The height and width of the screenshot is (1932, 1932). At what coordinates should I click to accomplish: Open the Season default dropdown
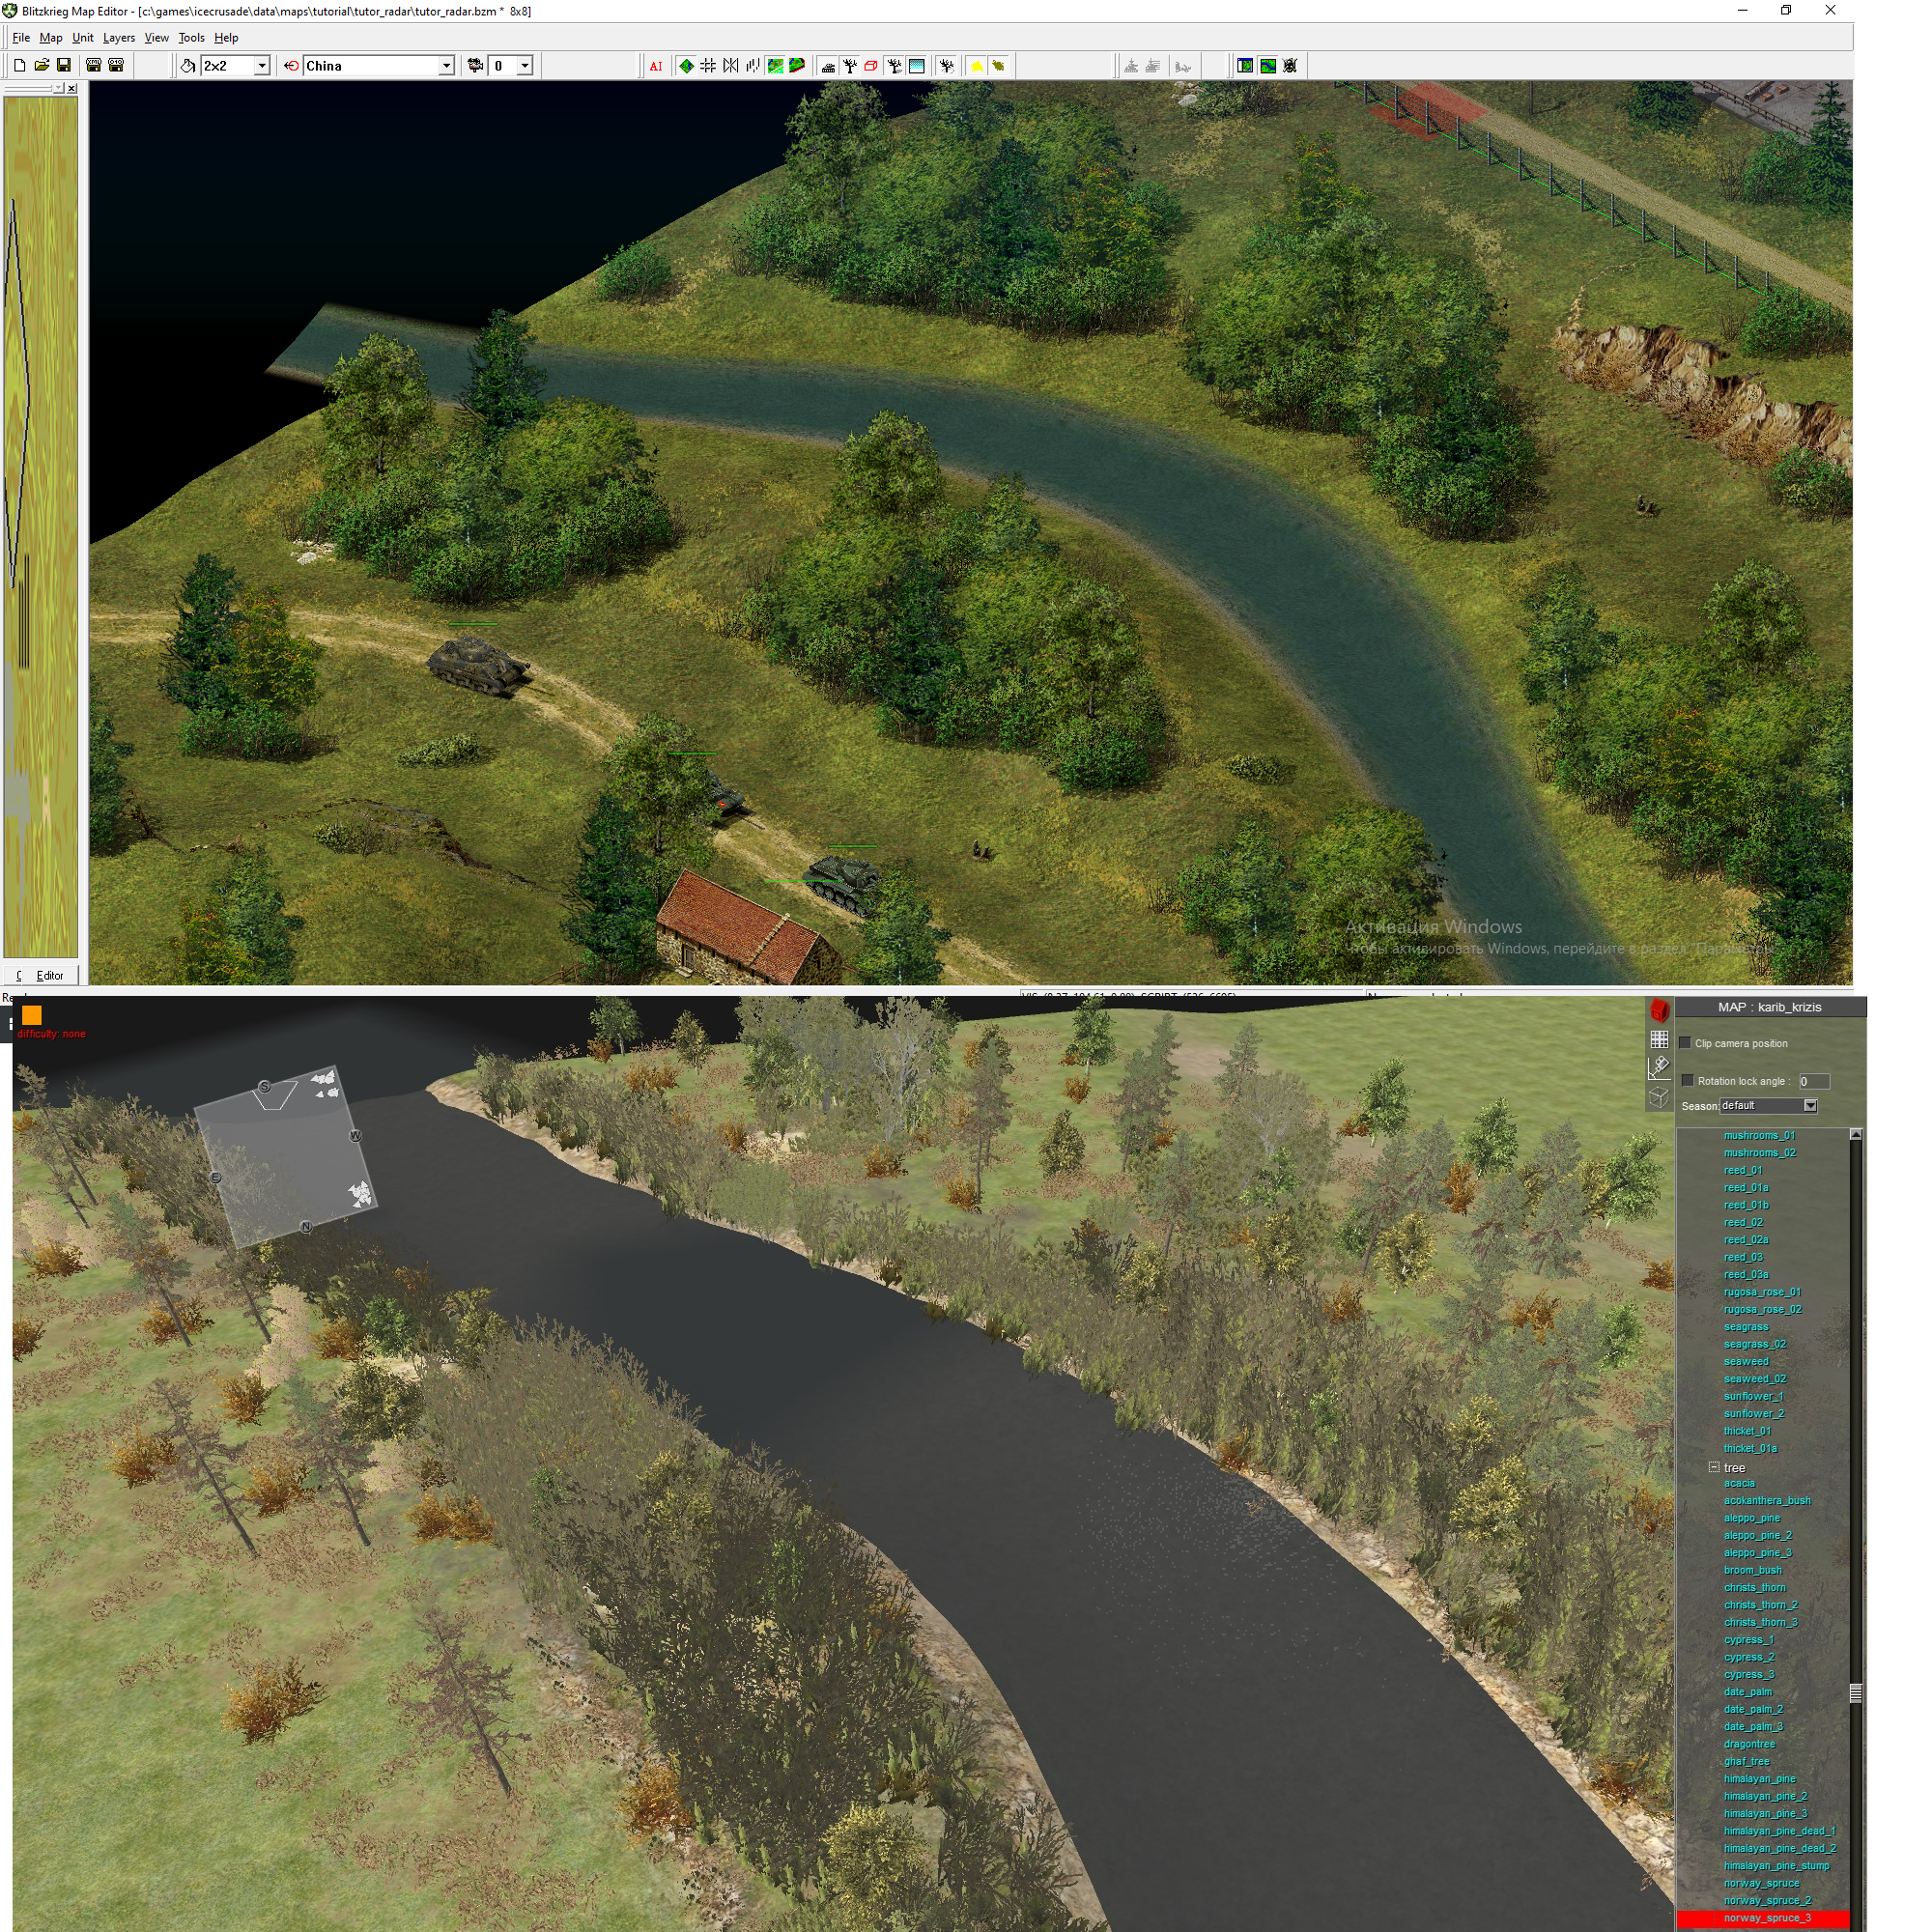click(x=1810, y=1105)
